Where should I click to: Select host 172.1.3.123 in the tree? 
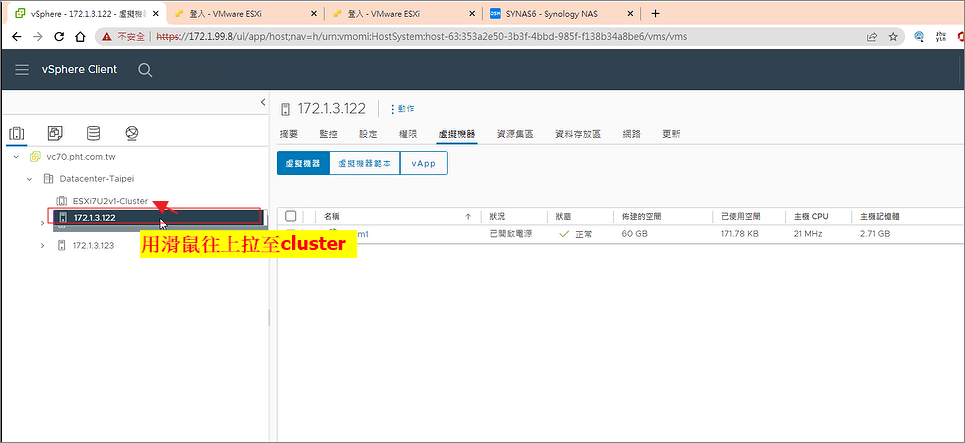tap(93, 245)
